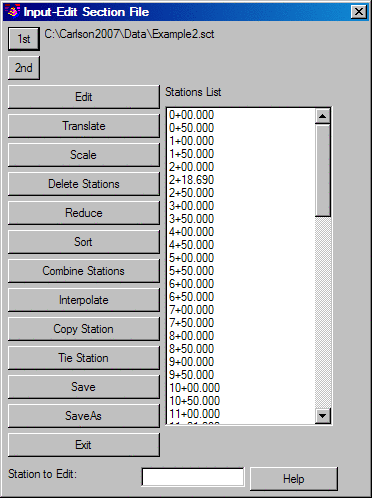372x498 pixels.
Task: Click the Reduce button
Action: click(x=84, y=213)
